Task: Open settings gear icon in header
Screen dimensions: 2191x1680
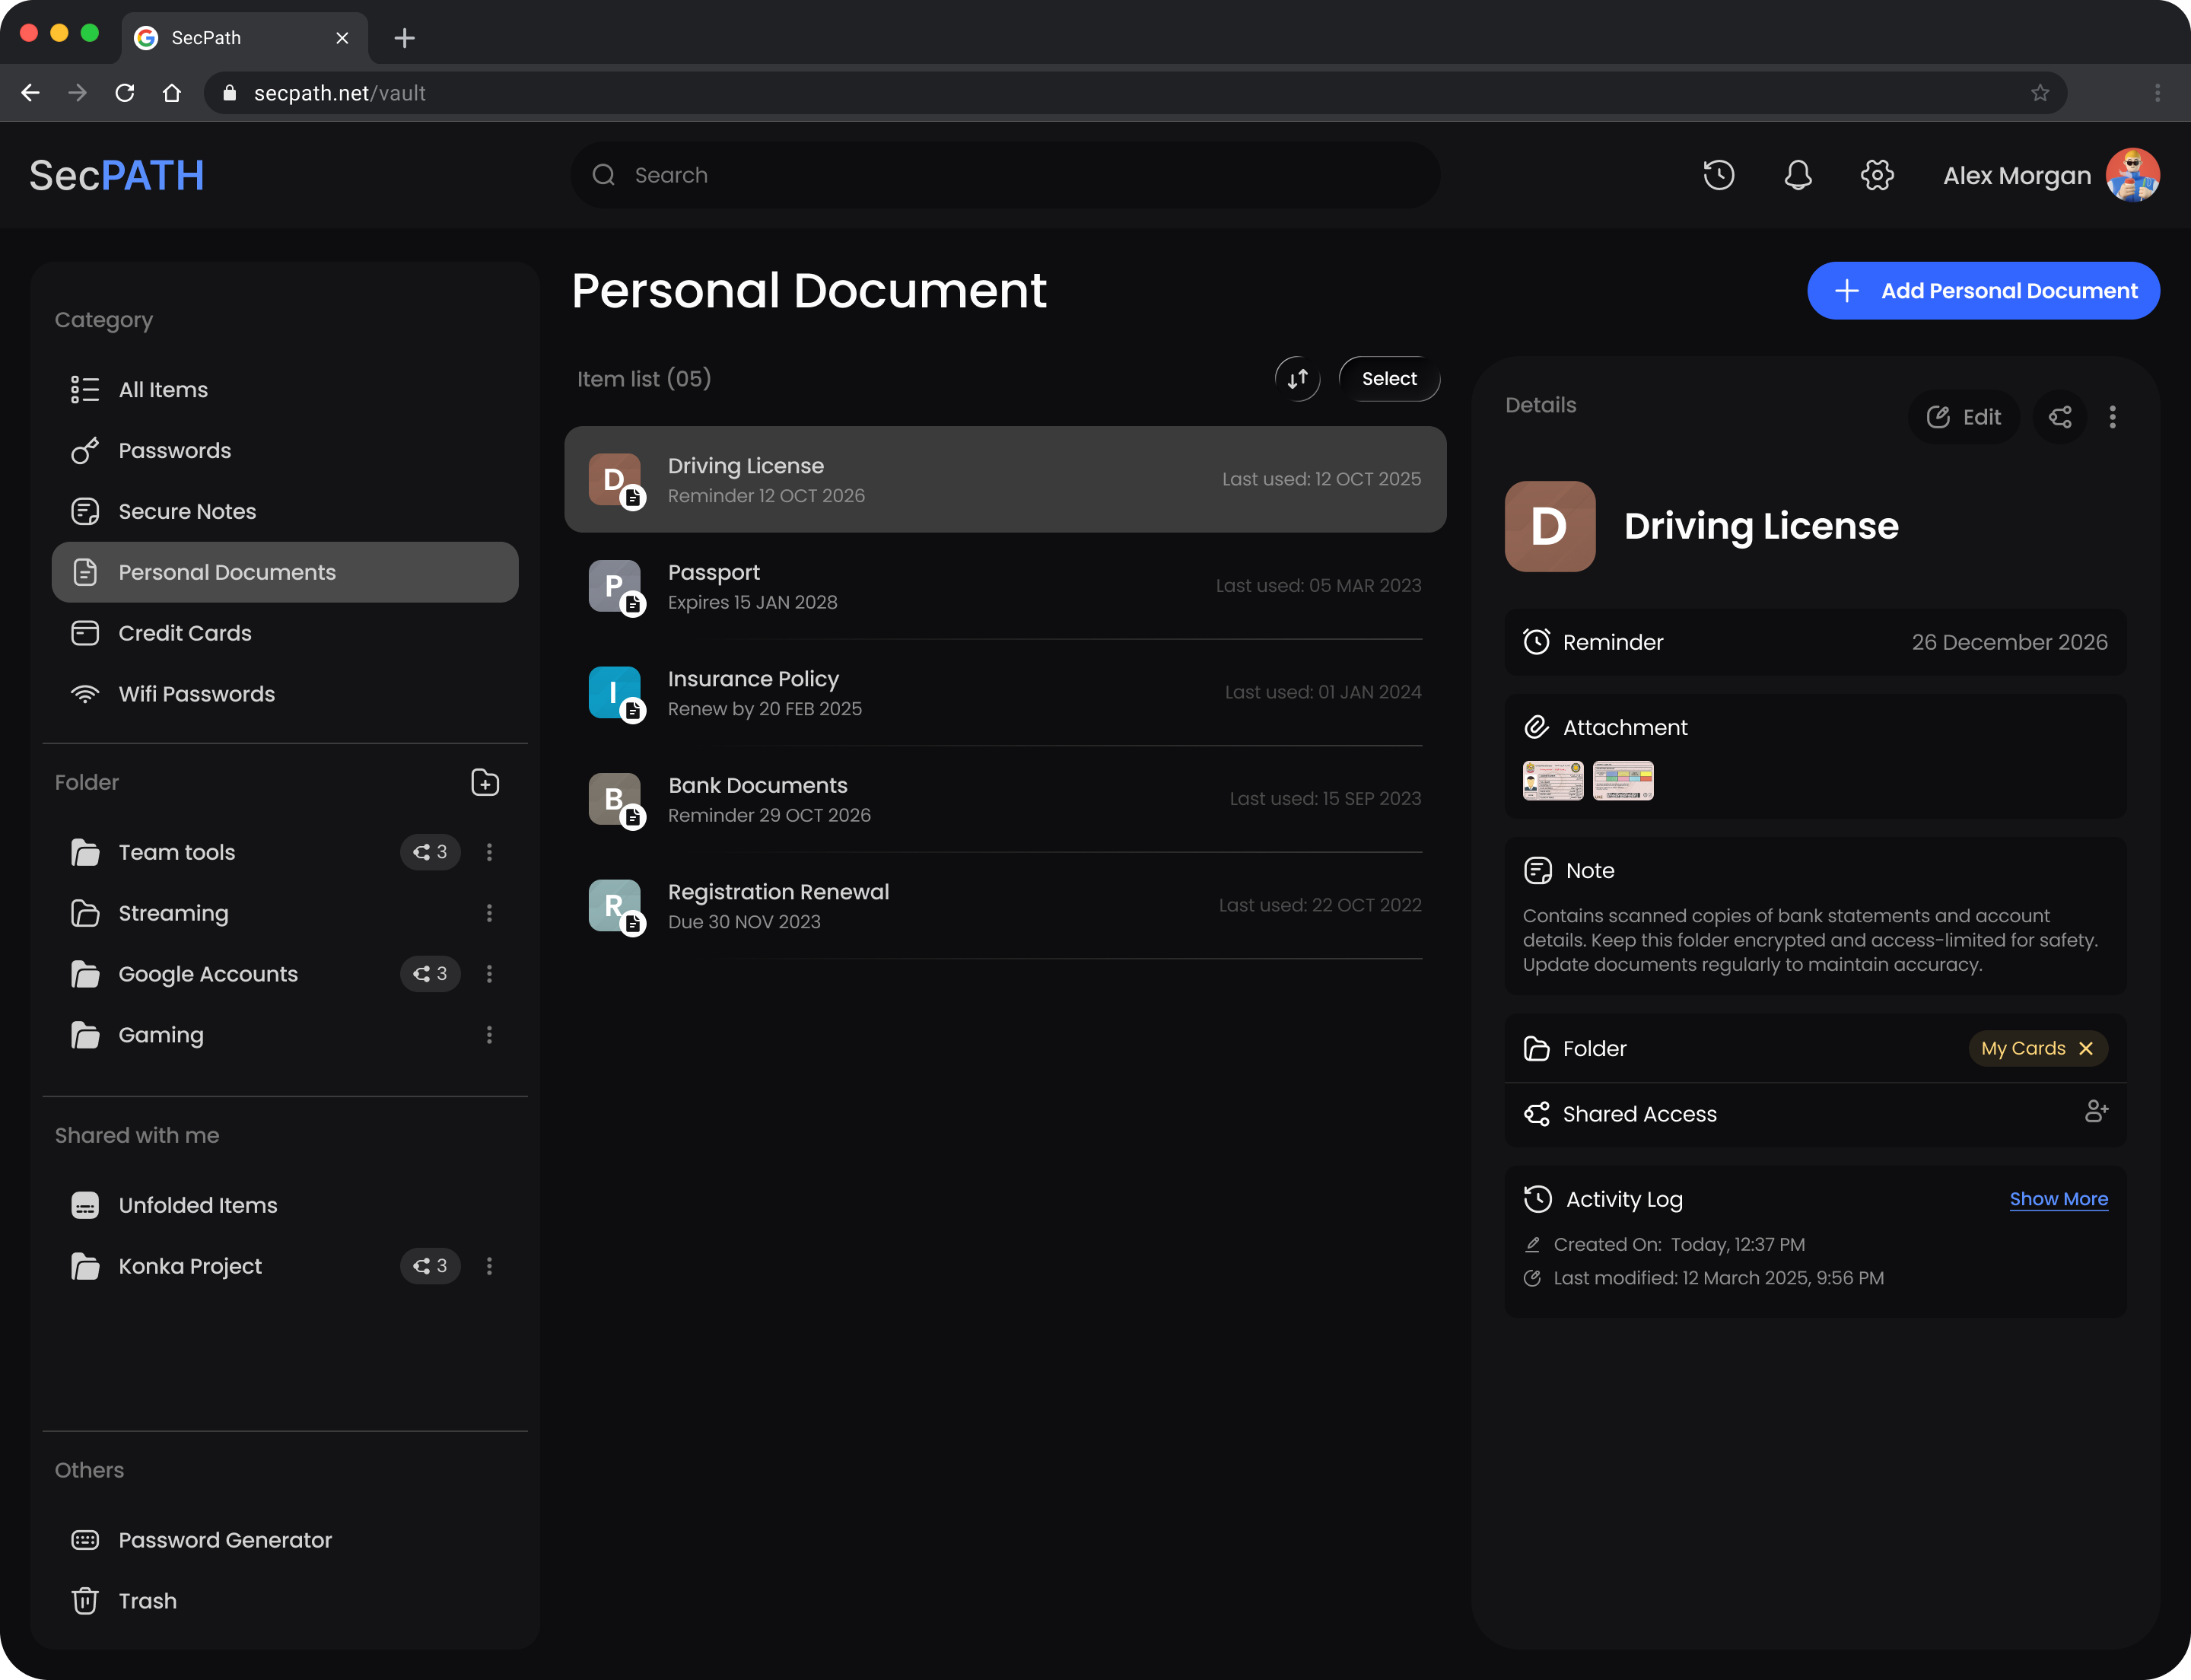Action: tap(1877, 175)
